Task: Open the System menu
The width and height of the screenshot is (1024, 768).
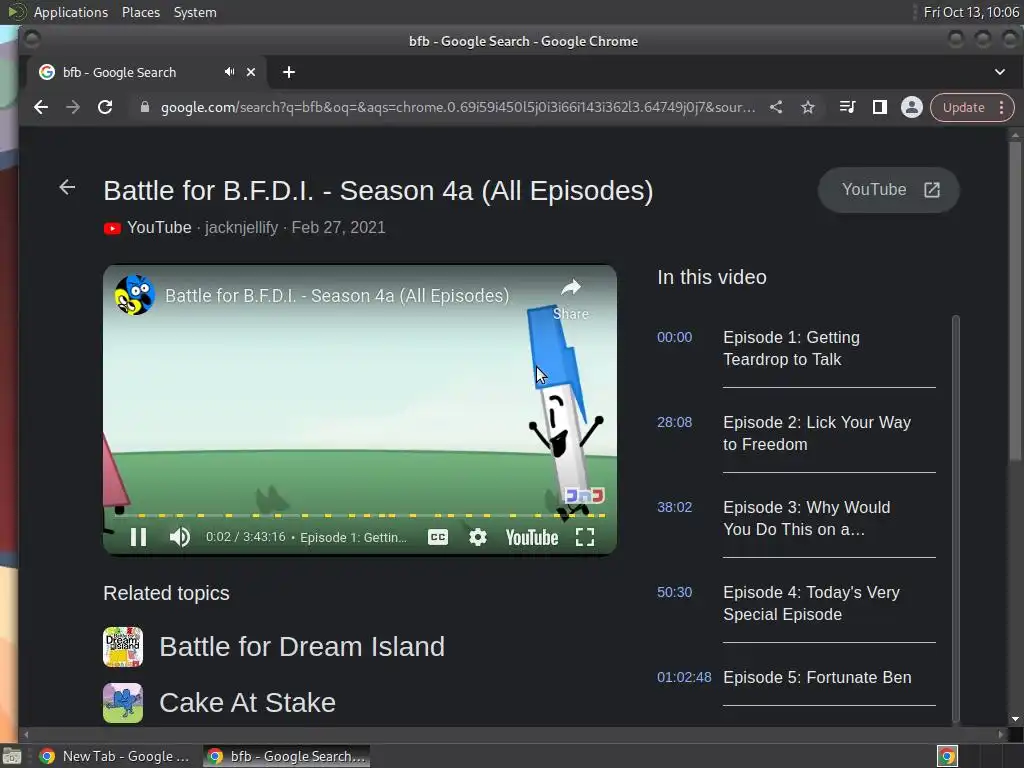Action: pos(195,12)
